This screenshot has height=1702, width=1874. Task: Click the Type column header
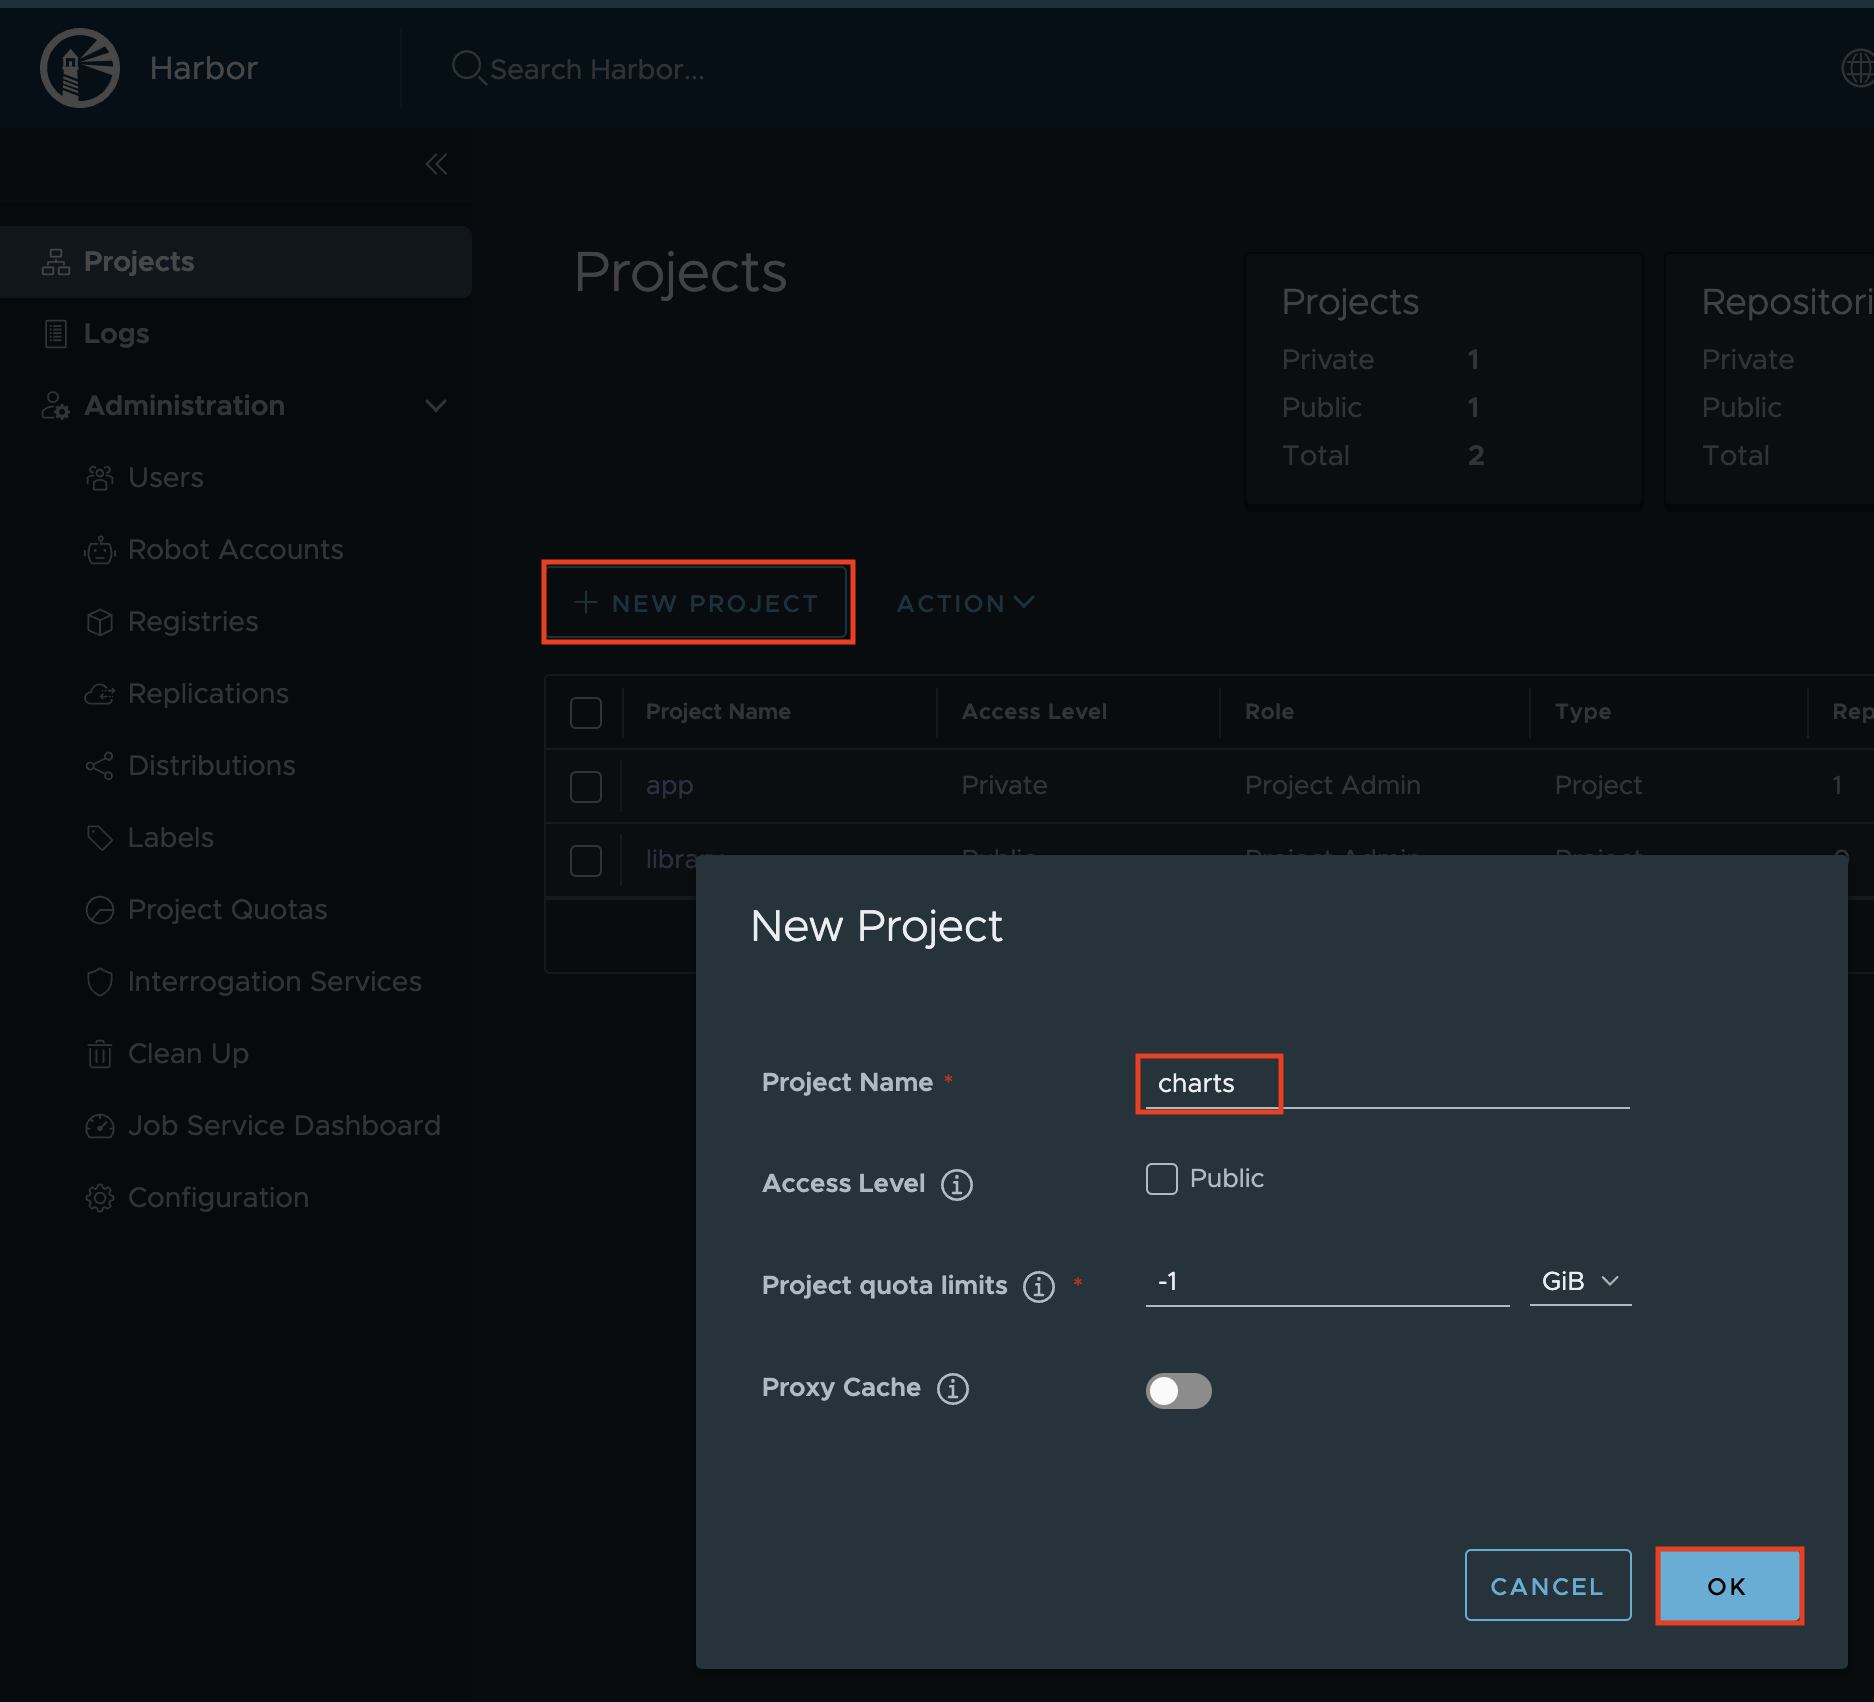pyautogui.click(x=1582, y=712)
